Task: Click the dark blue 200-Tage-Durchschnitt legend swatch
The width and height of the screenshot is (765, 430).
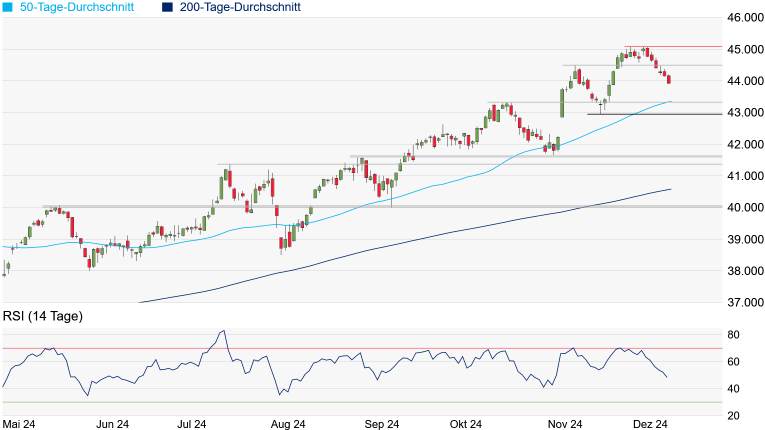Action: tap(167, 7)
